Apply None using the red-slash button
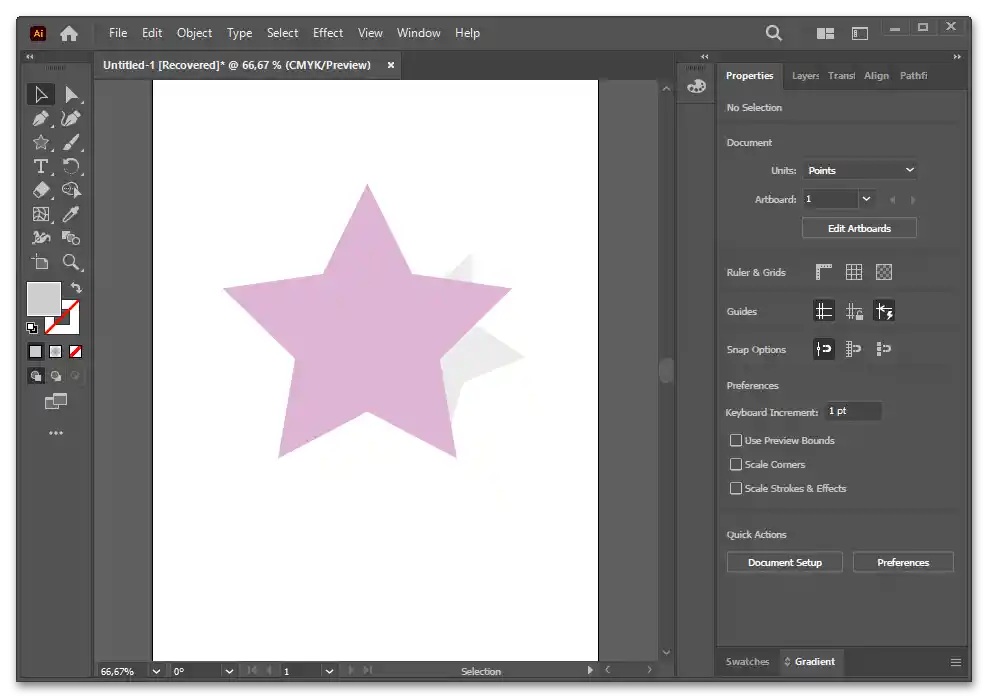 [x=76, y=352]
